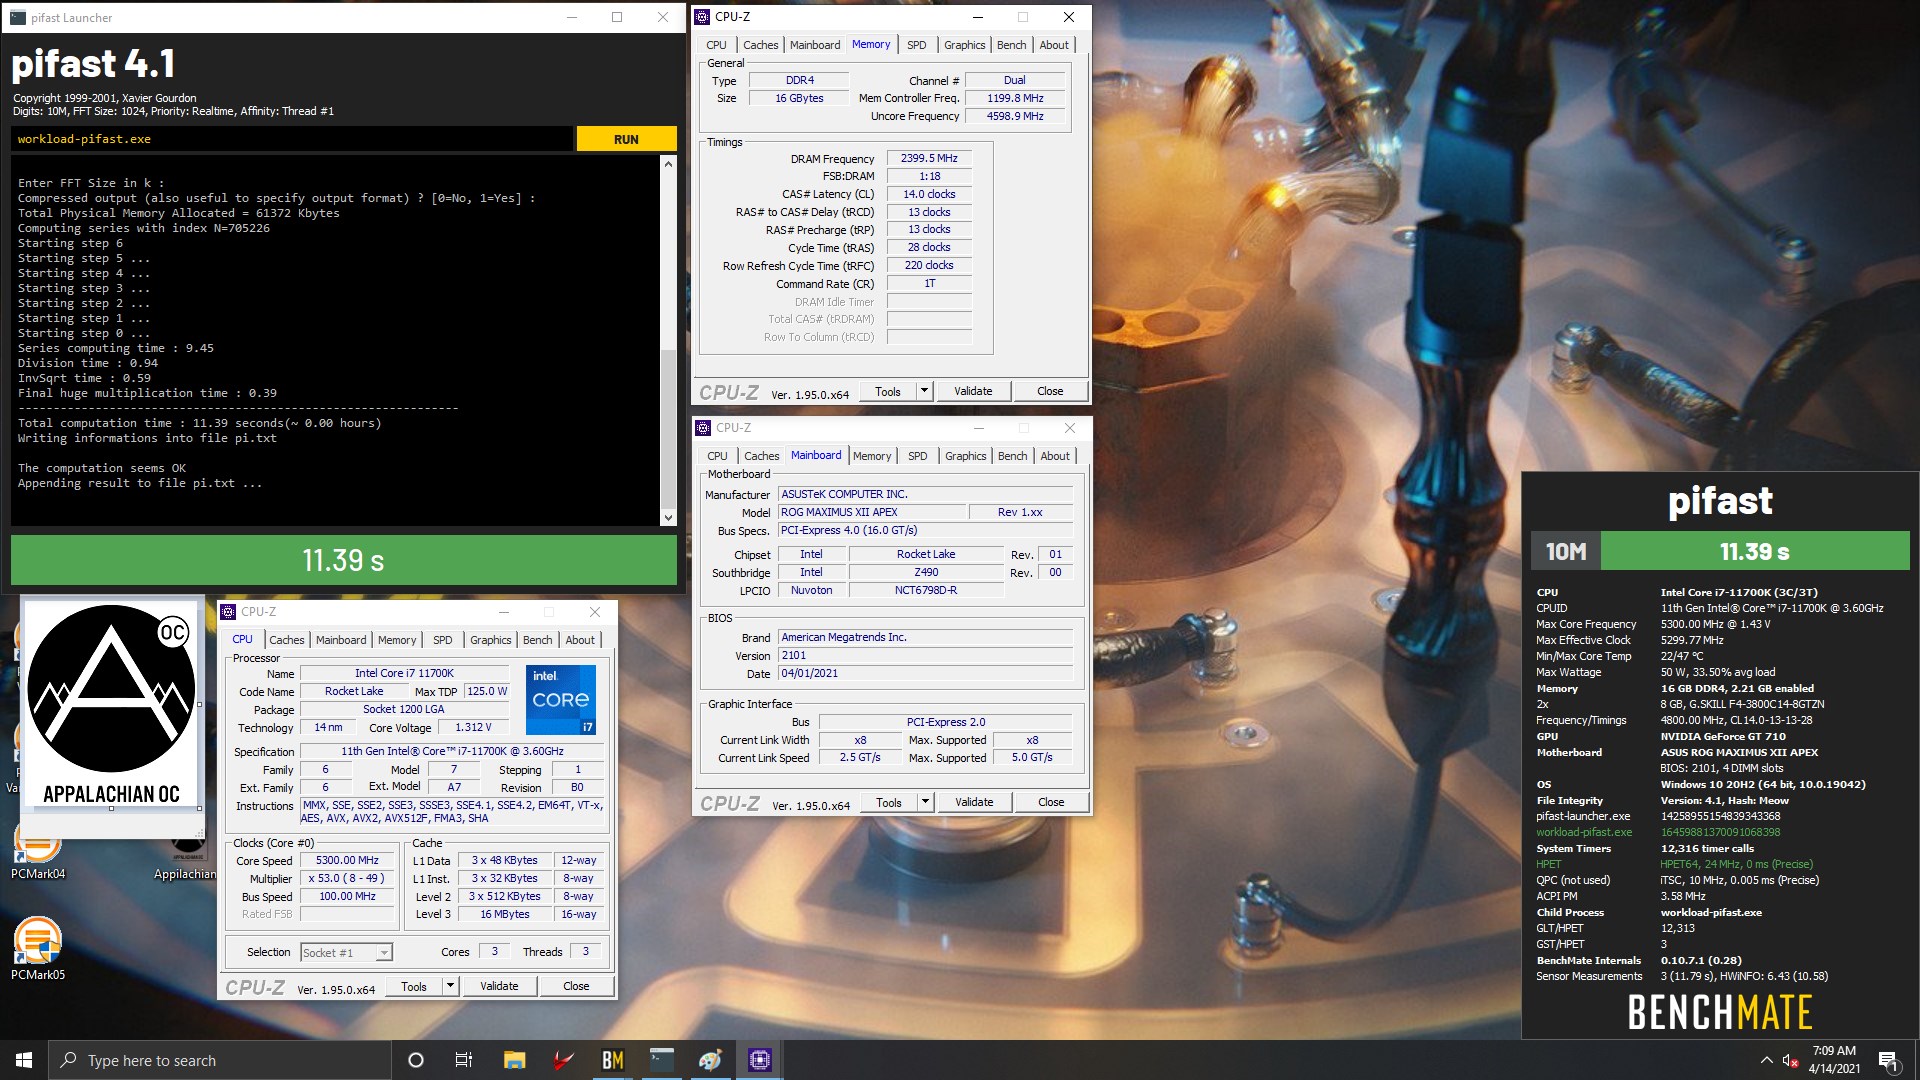
Task: Click Validate in bottom CPU-Z window
Action: click(499, 986)
